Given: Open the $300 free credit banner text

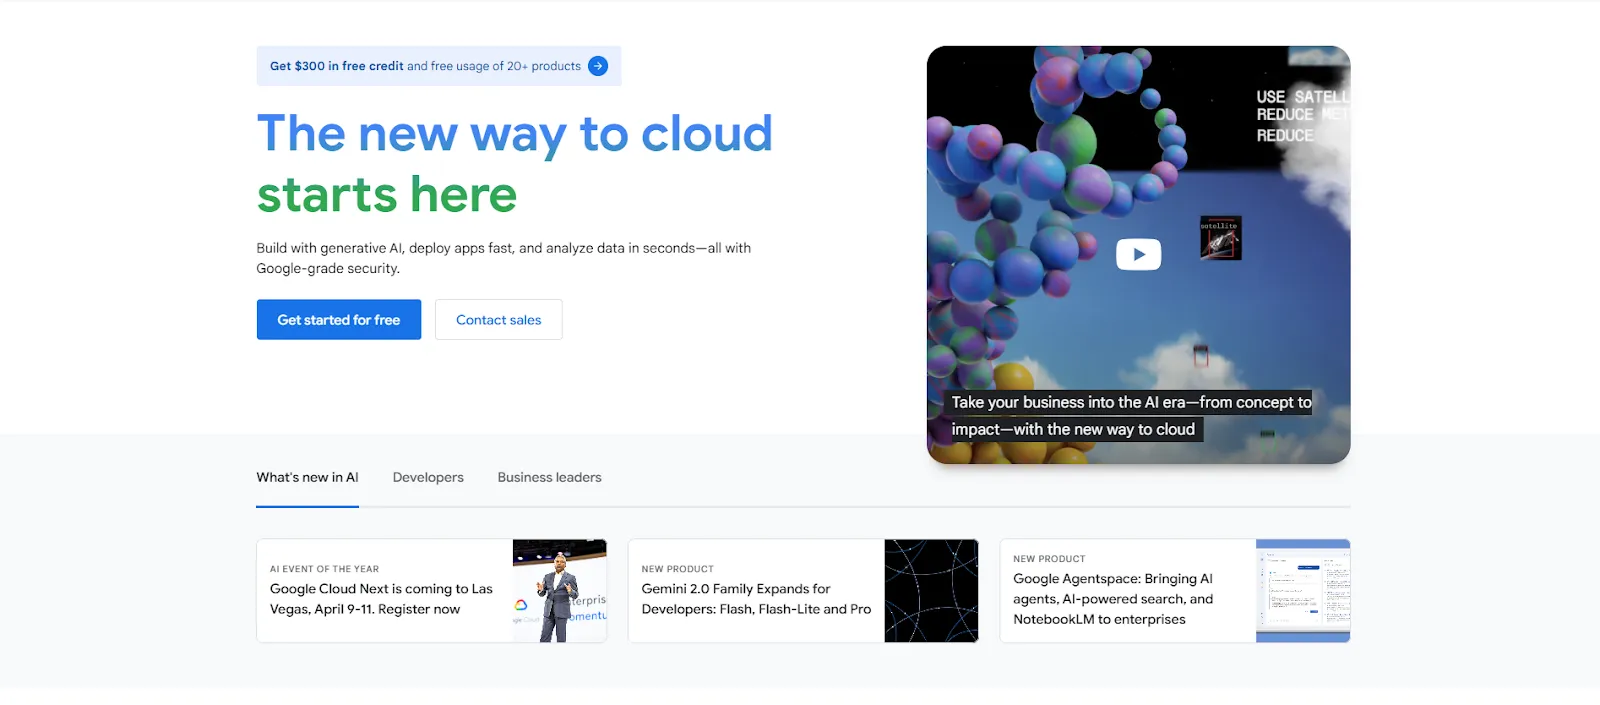Looking at the screenshot, I should [x=425, y=66].
